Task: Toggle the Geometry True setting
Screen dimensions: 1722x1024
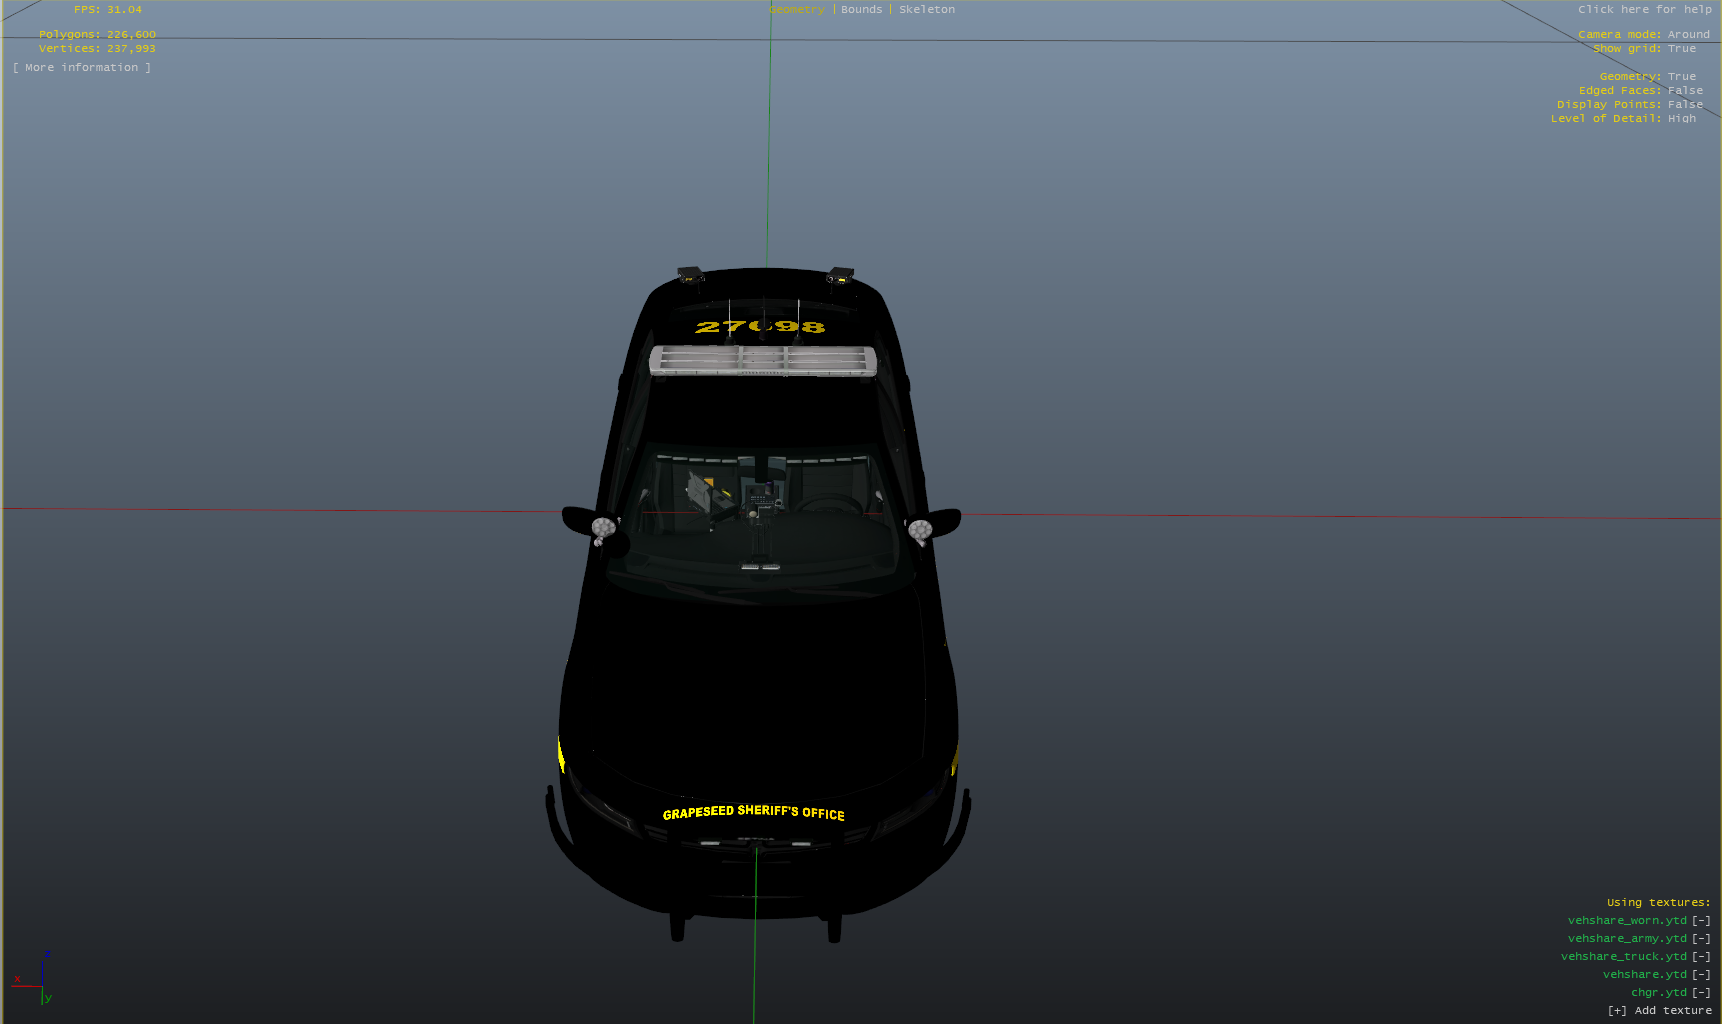Action: click(1681, 77)
